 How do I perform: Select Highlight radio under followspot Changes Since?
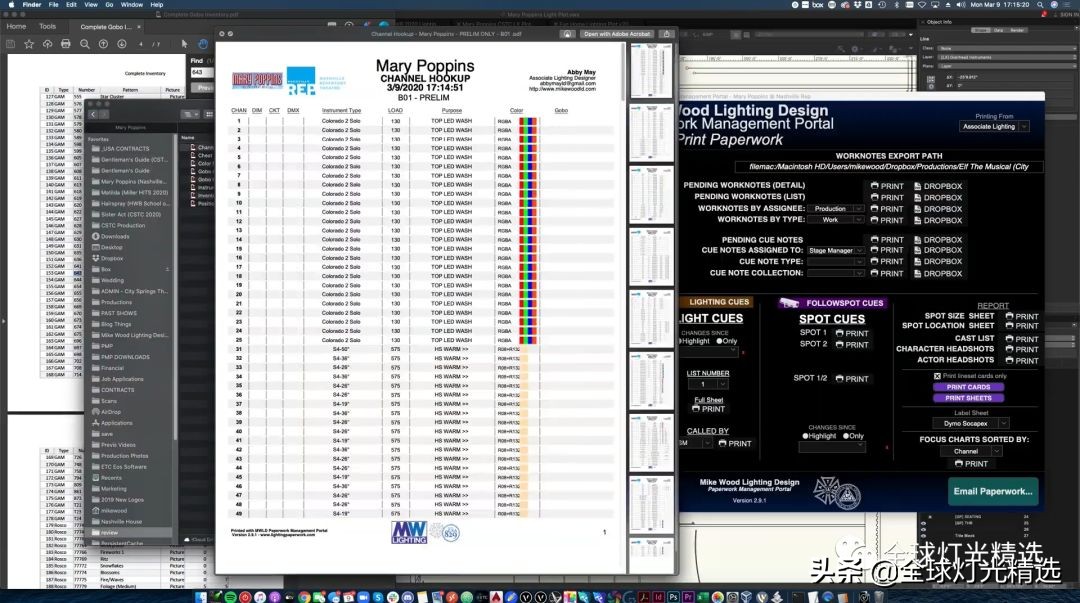pyautogui.click(x=804, y=436)
